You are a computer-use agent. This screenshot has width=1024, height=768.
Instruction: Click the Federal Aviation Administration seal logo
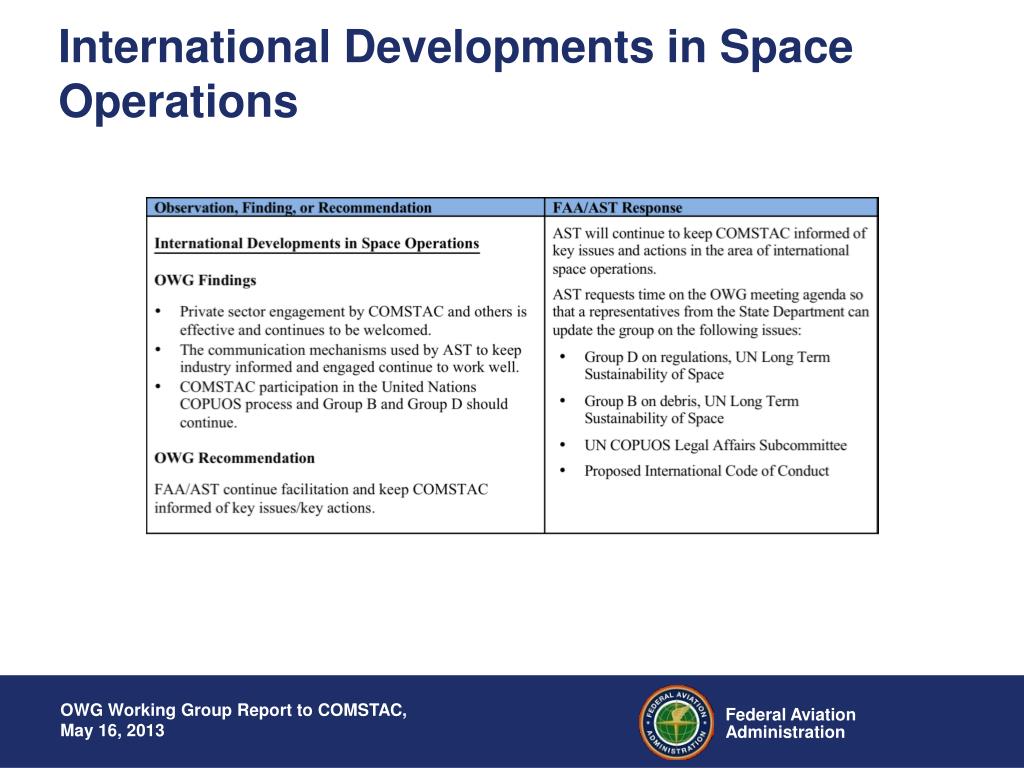(677, 723)
